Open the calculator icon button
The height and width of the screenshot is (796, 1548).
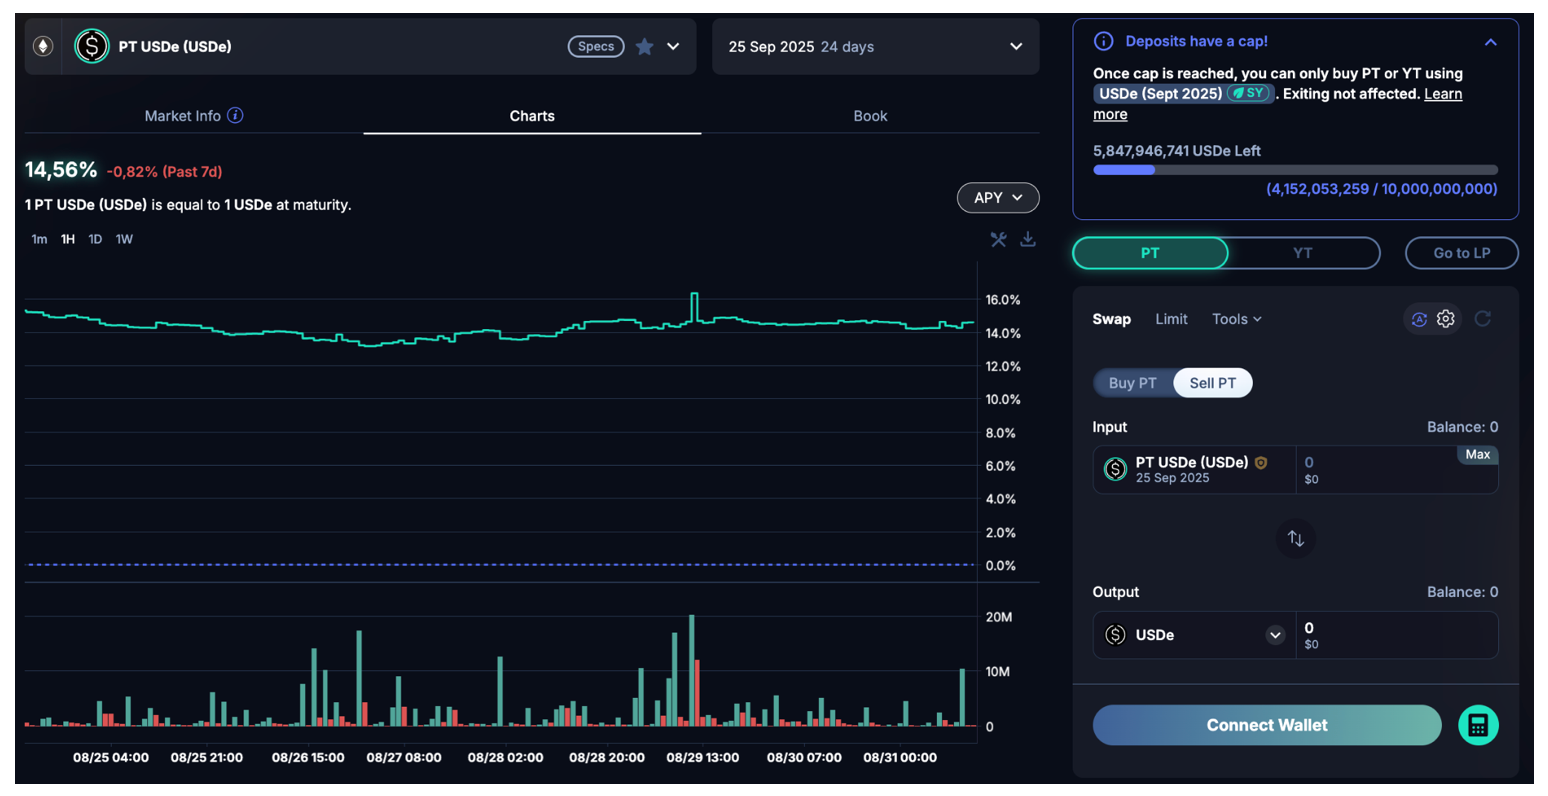coord(1478,725)
